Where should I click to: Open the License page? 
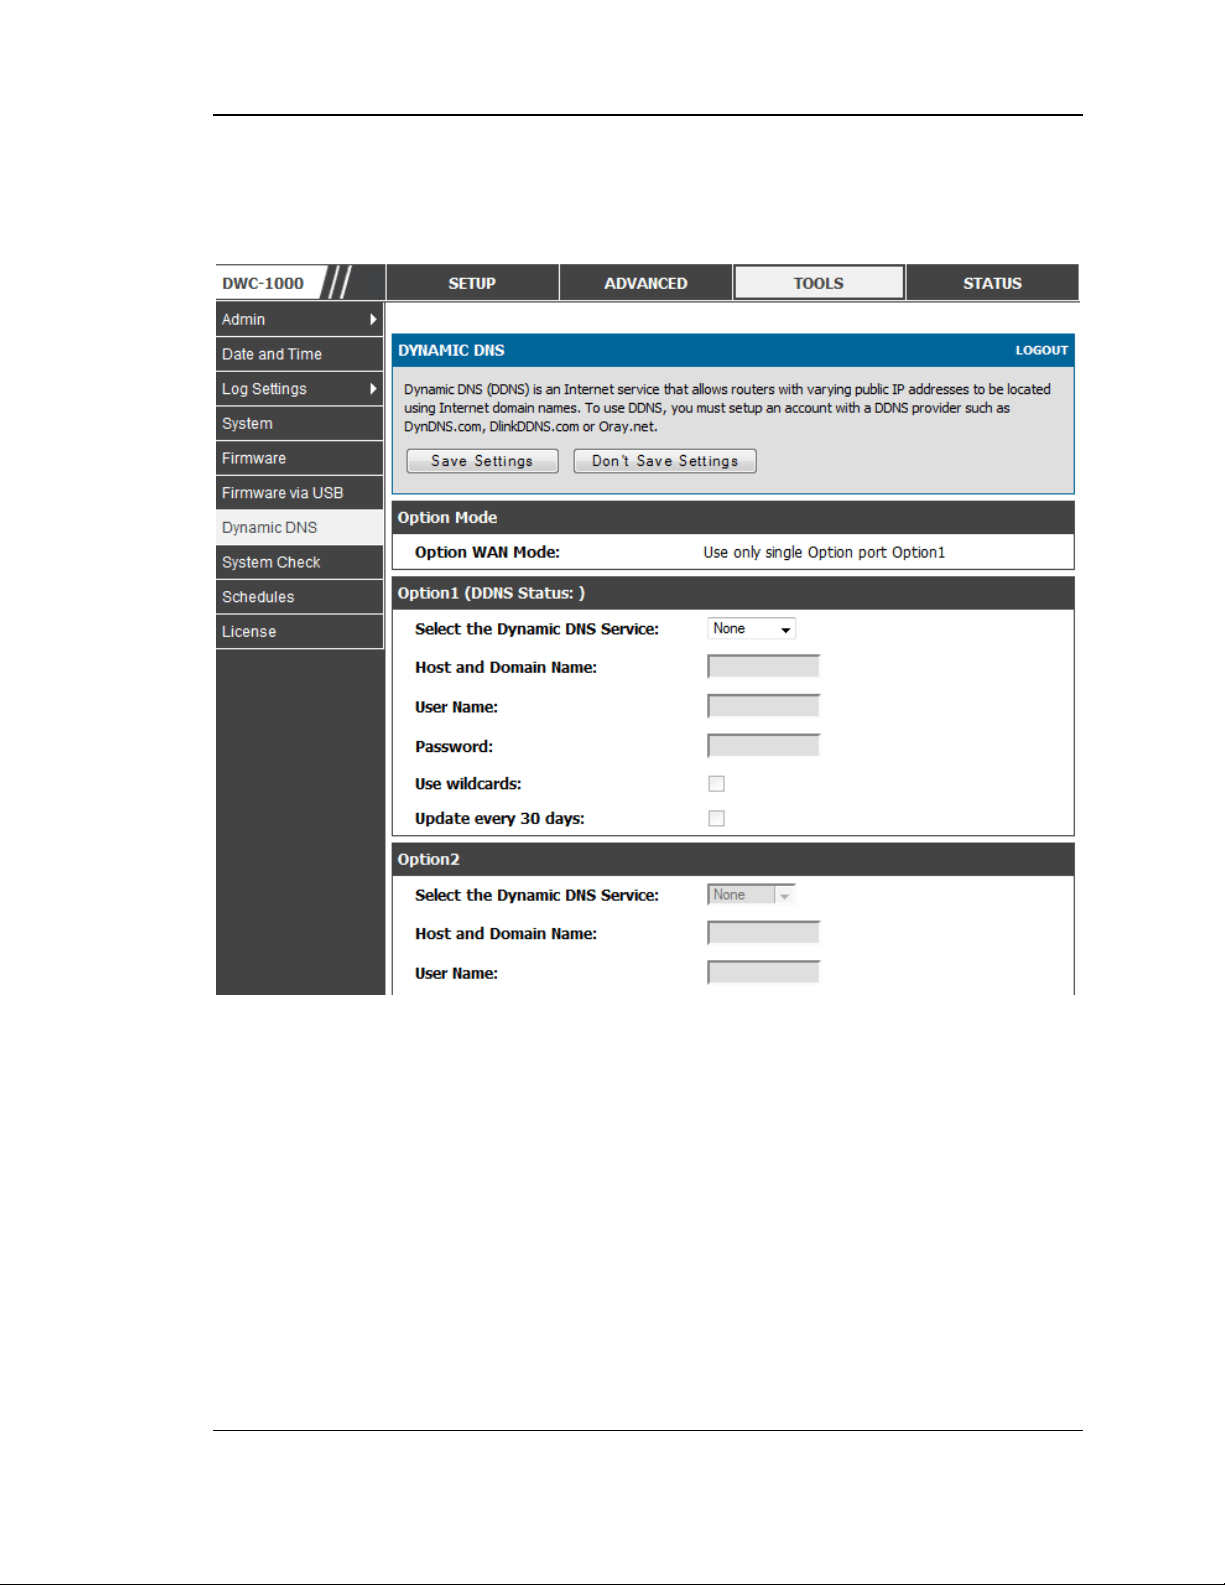[x=299, y=631]
